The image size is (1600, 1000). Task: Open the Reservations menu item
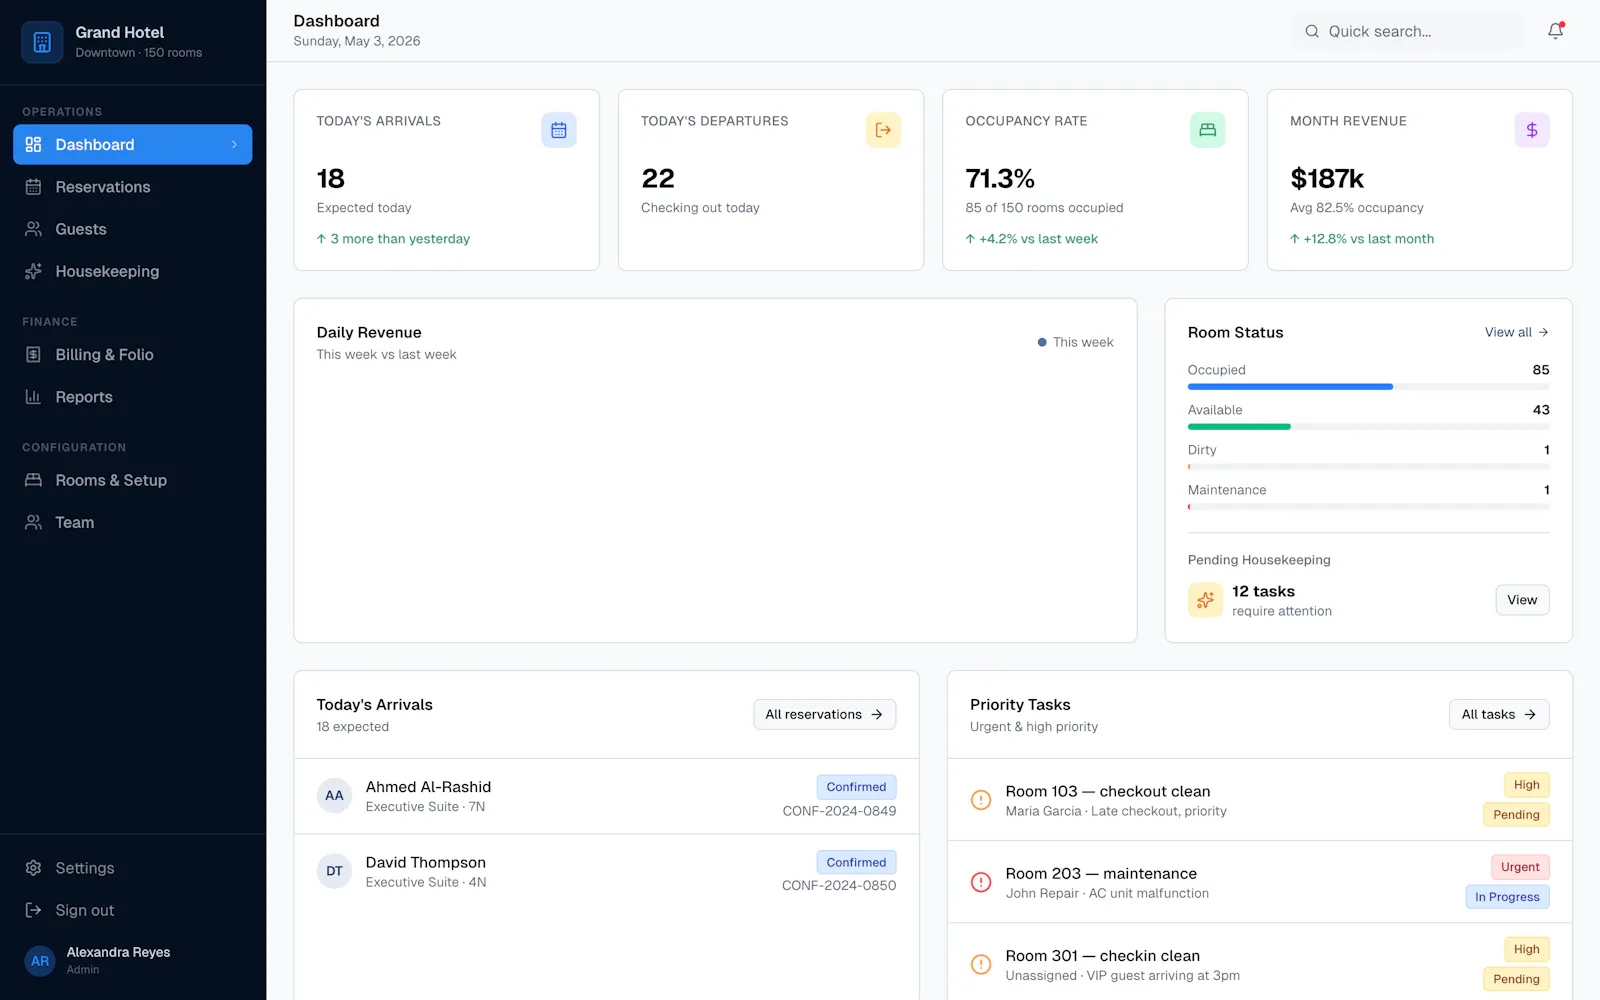[133, 187]
